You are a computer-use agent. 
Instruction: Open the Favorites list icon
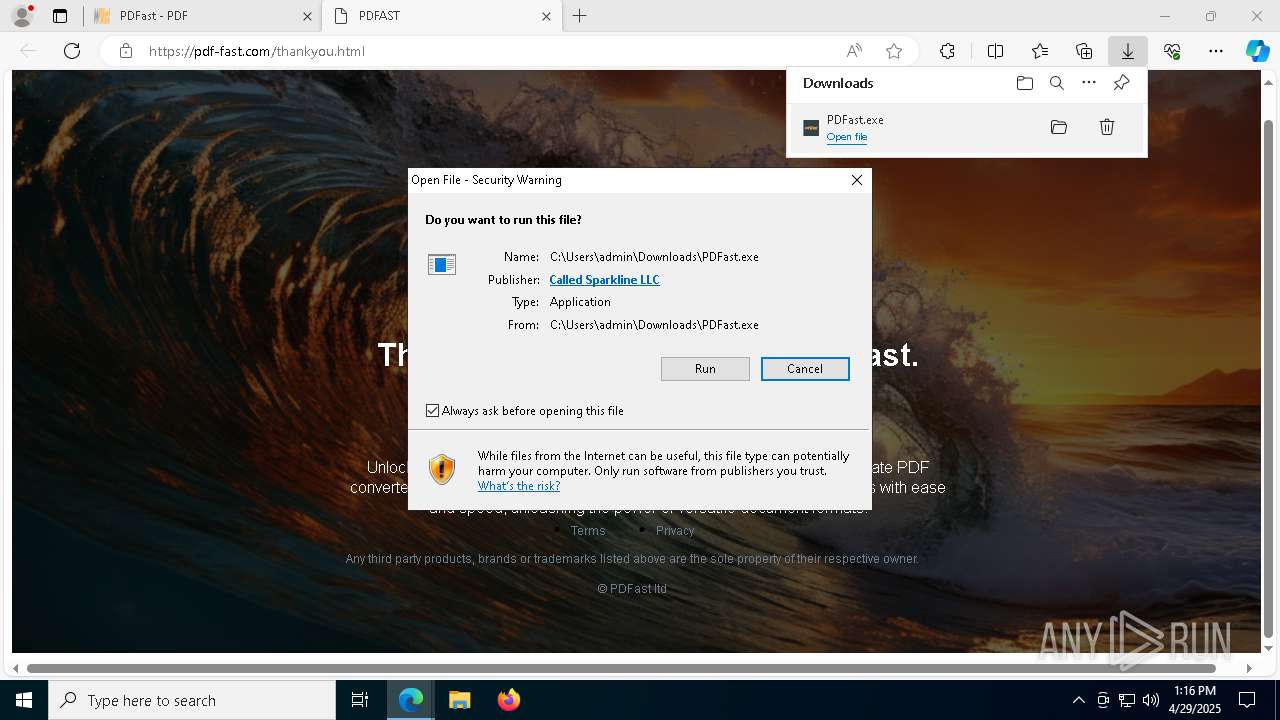pyautogui.click(x=1040, y=51)
